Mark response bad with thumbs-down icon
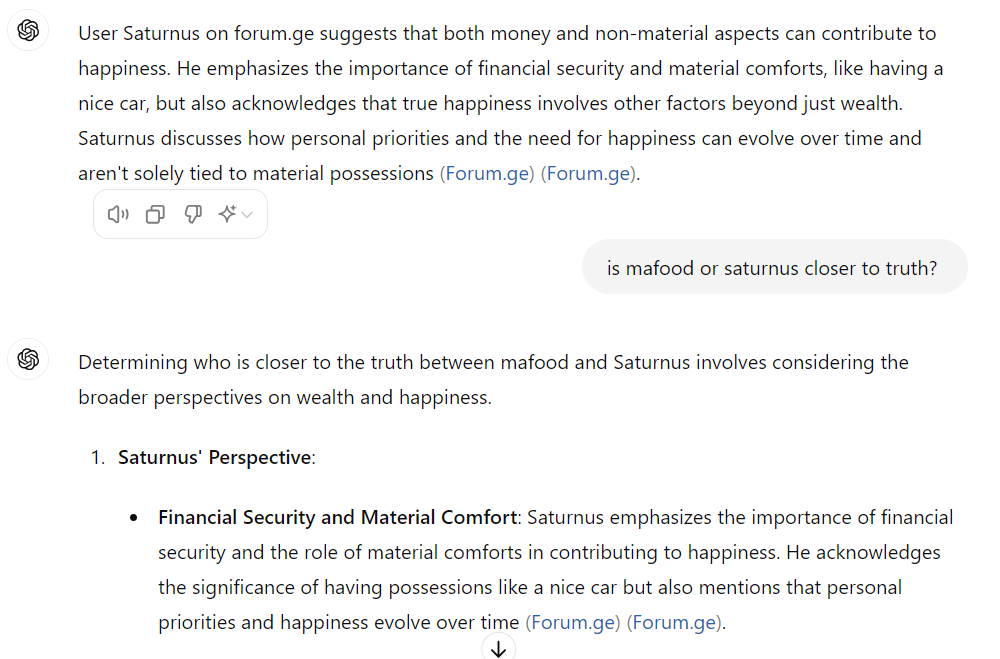 point(193,214)
